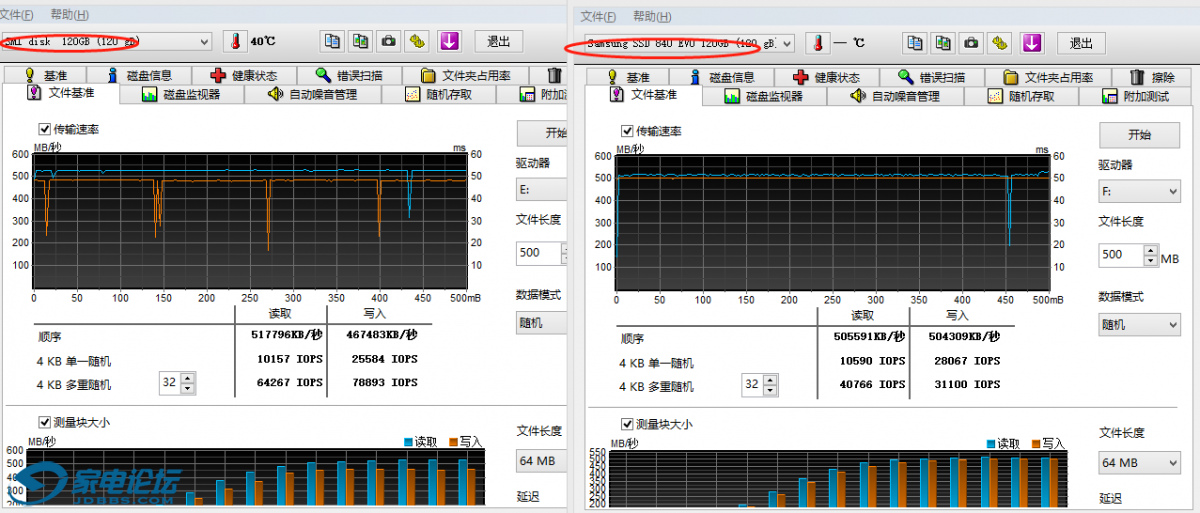The height and width of the screenshot is (513, 1200).
Task: Click 退出 button in left window
Action: [x=498, y=41]
